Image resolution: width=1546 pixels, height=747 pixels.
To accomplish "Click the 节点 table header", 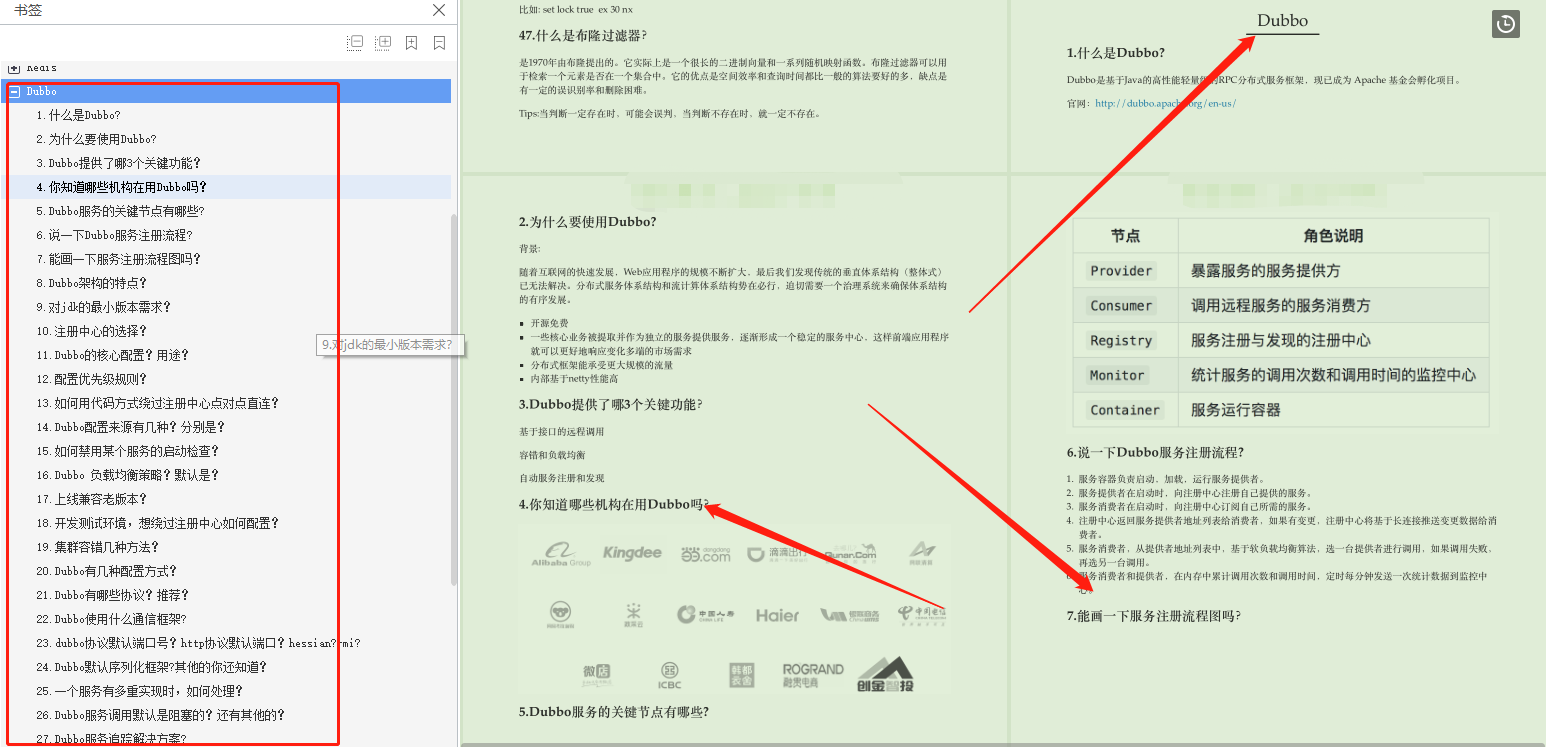I will [1125, 236].
